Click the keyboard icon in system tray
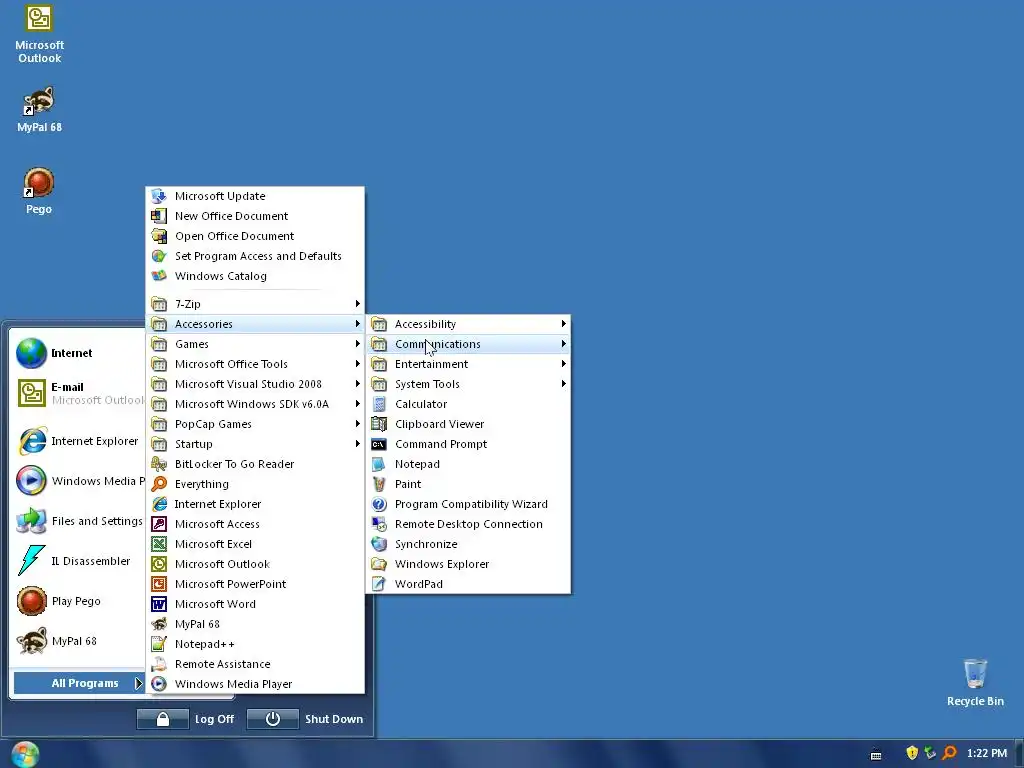 [x=876, y=754]
